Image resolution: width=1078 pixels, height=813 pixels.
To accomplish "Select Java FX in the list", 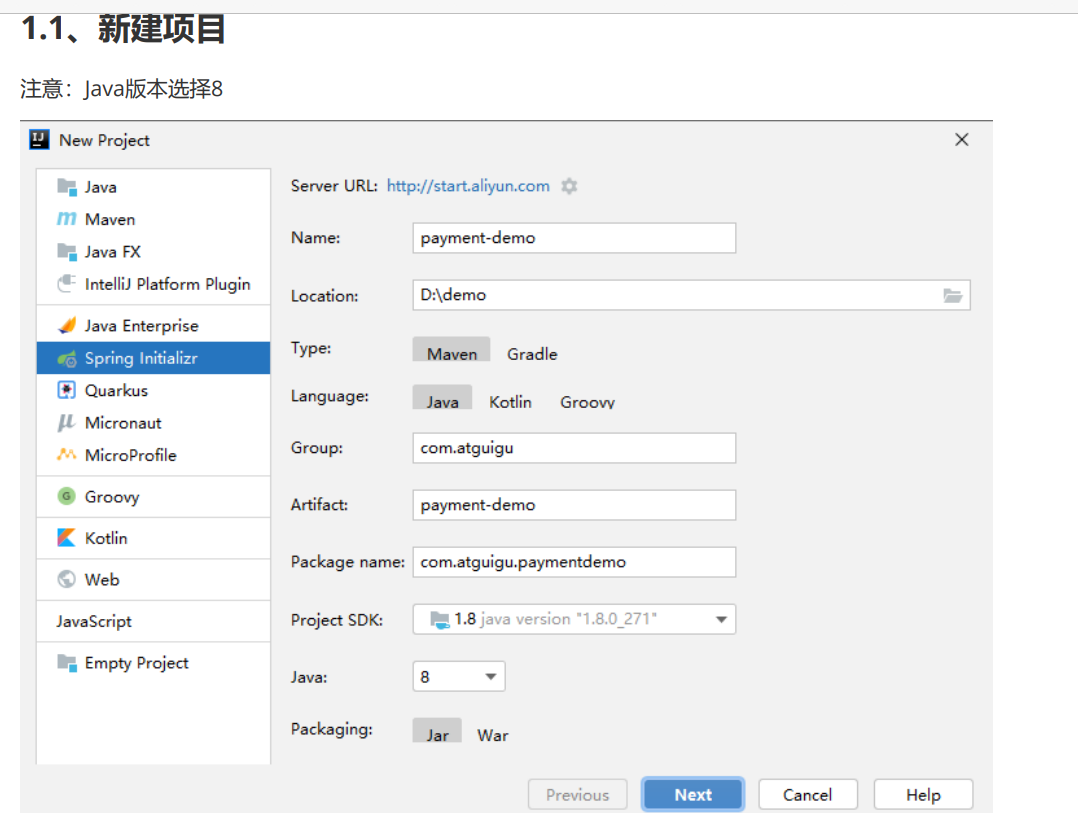I will pos(153,252).
